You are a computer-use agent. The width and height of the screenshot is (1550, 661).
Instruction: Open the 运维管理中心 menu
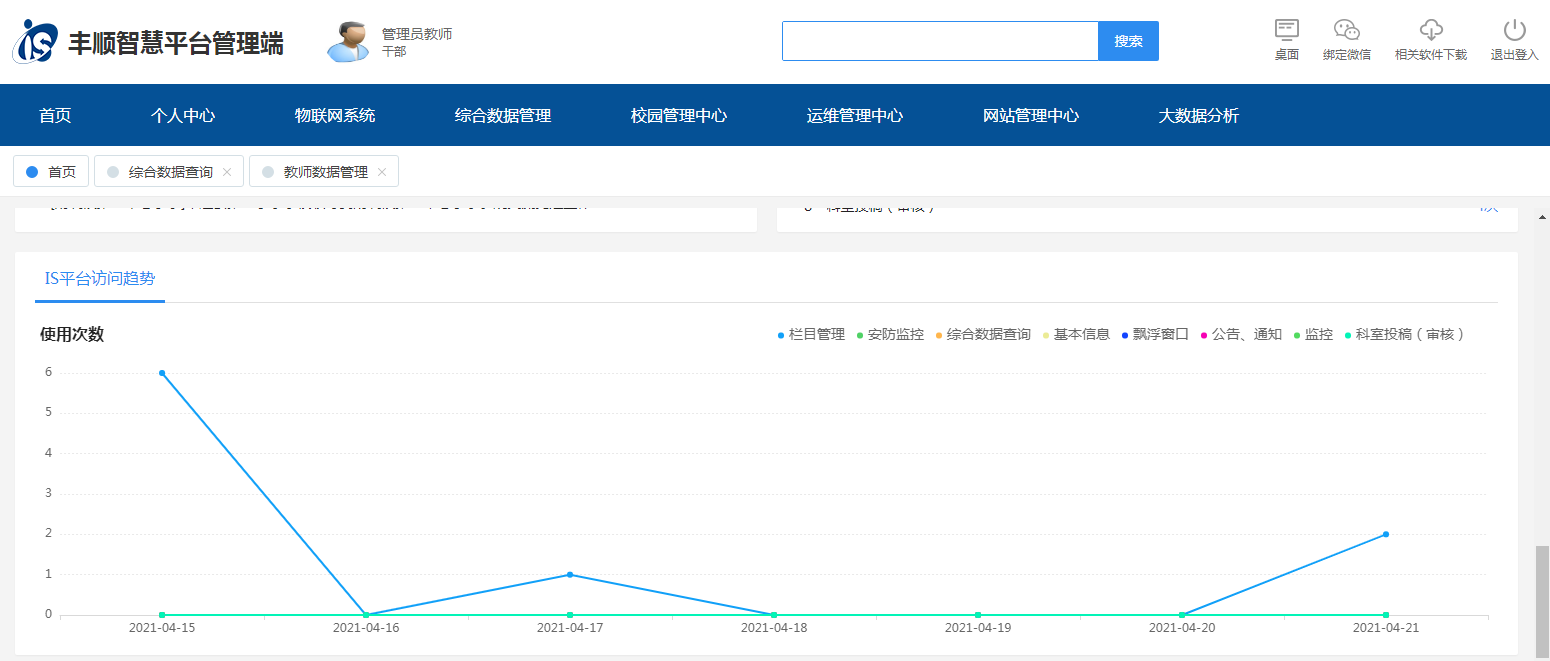855,115
